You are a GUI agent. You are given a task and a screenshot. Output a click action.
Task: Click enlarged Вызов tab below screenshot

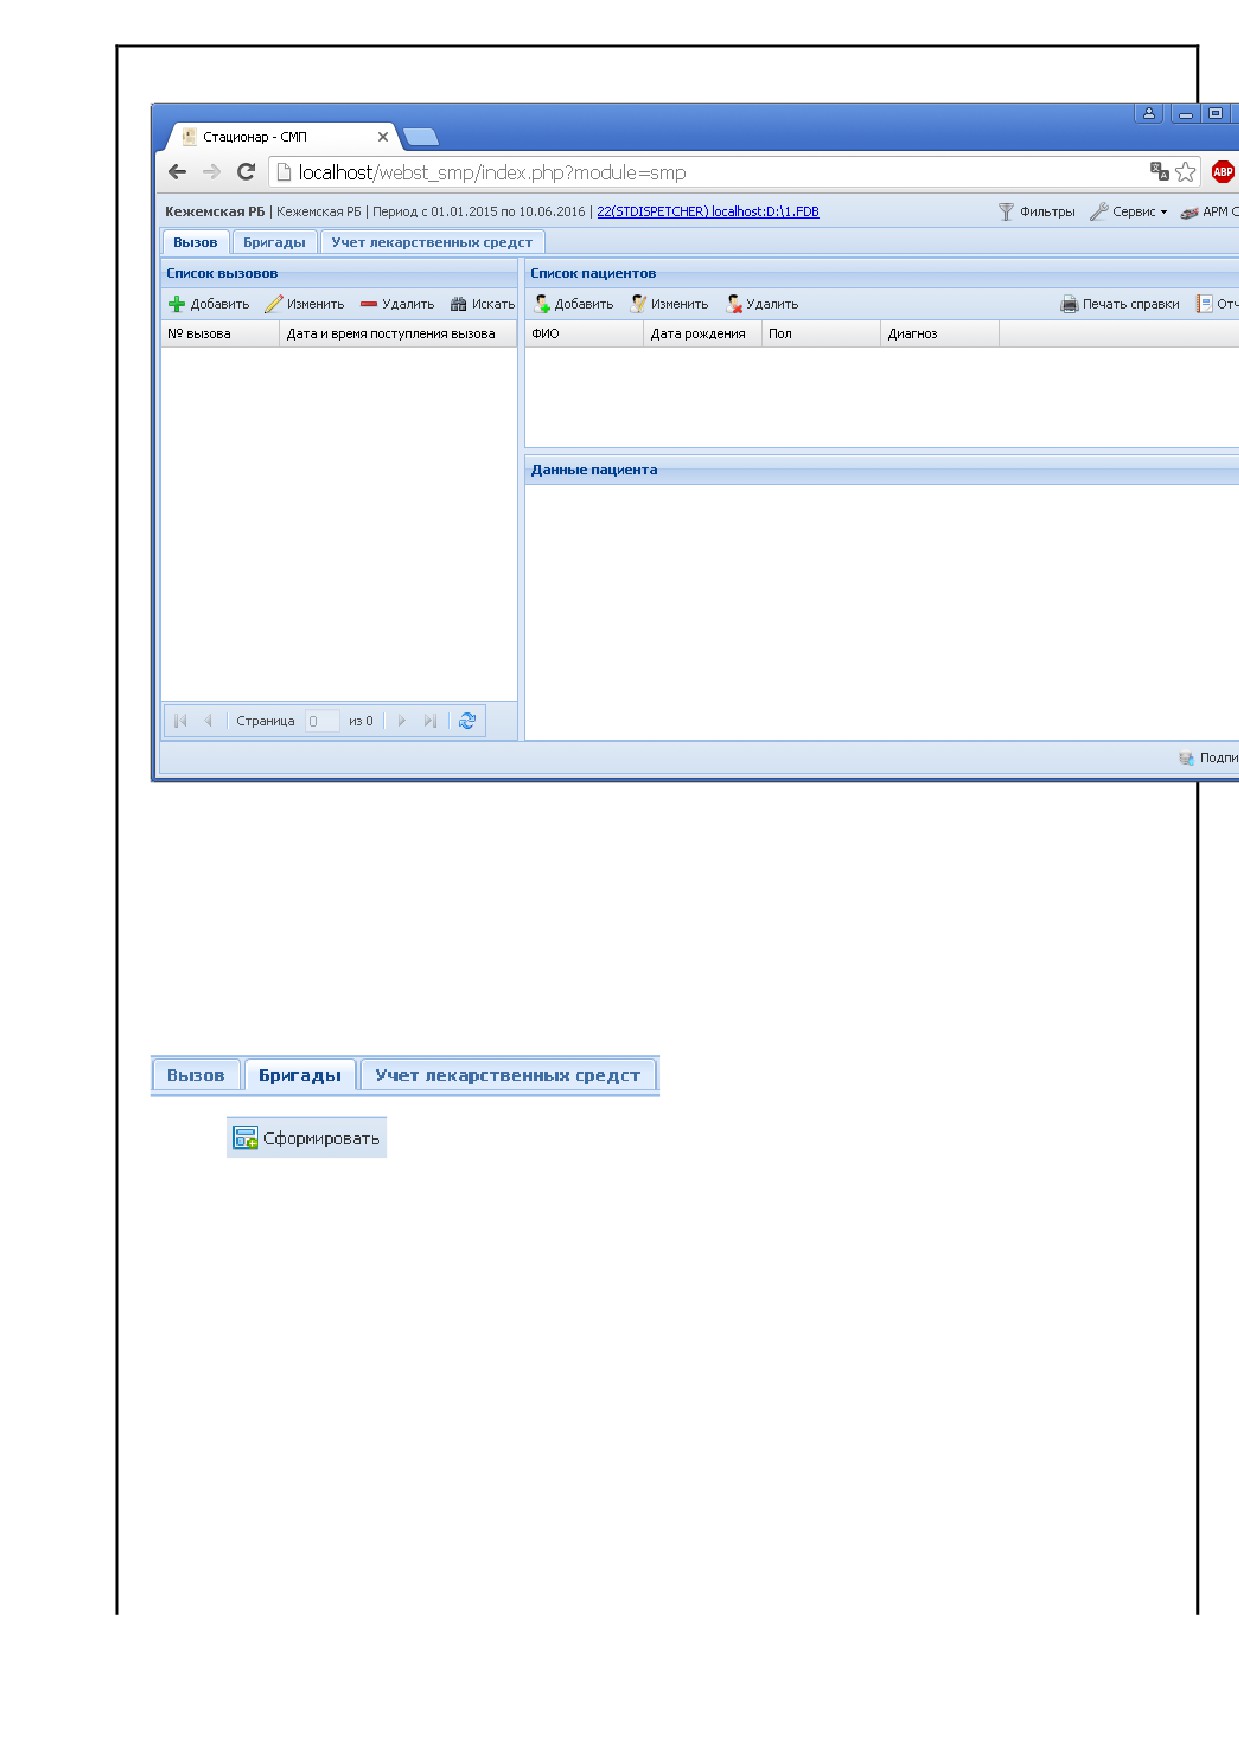tap(195, 1075)
